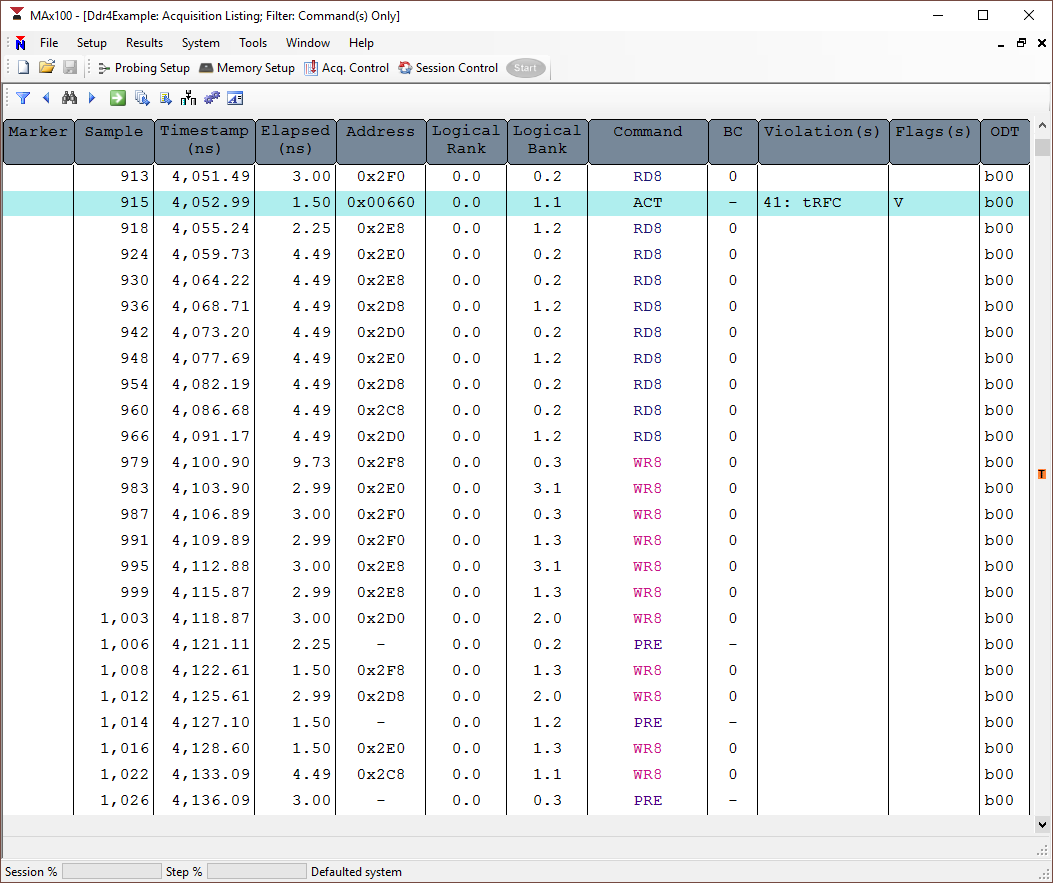Click the open folder icon
The image size is (1053, 883).
(46, 68)
